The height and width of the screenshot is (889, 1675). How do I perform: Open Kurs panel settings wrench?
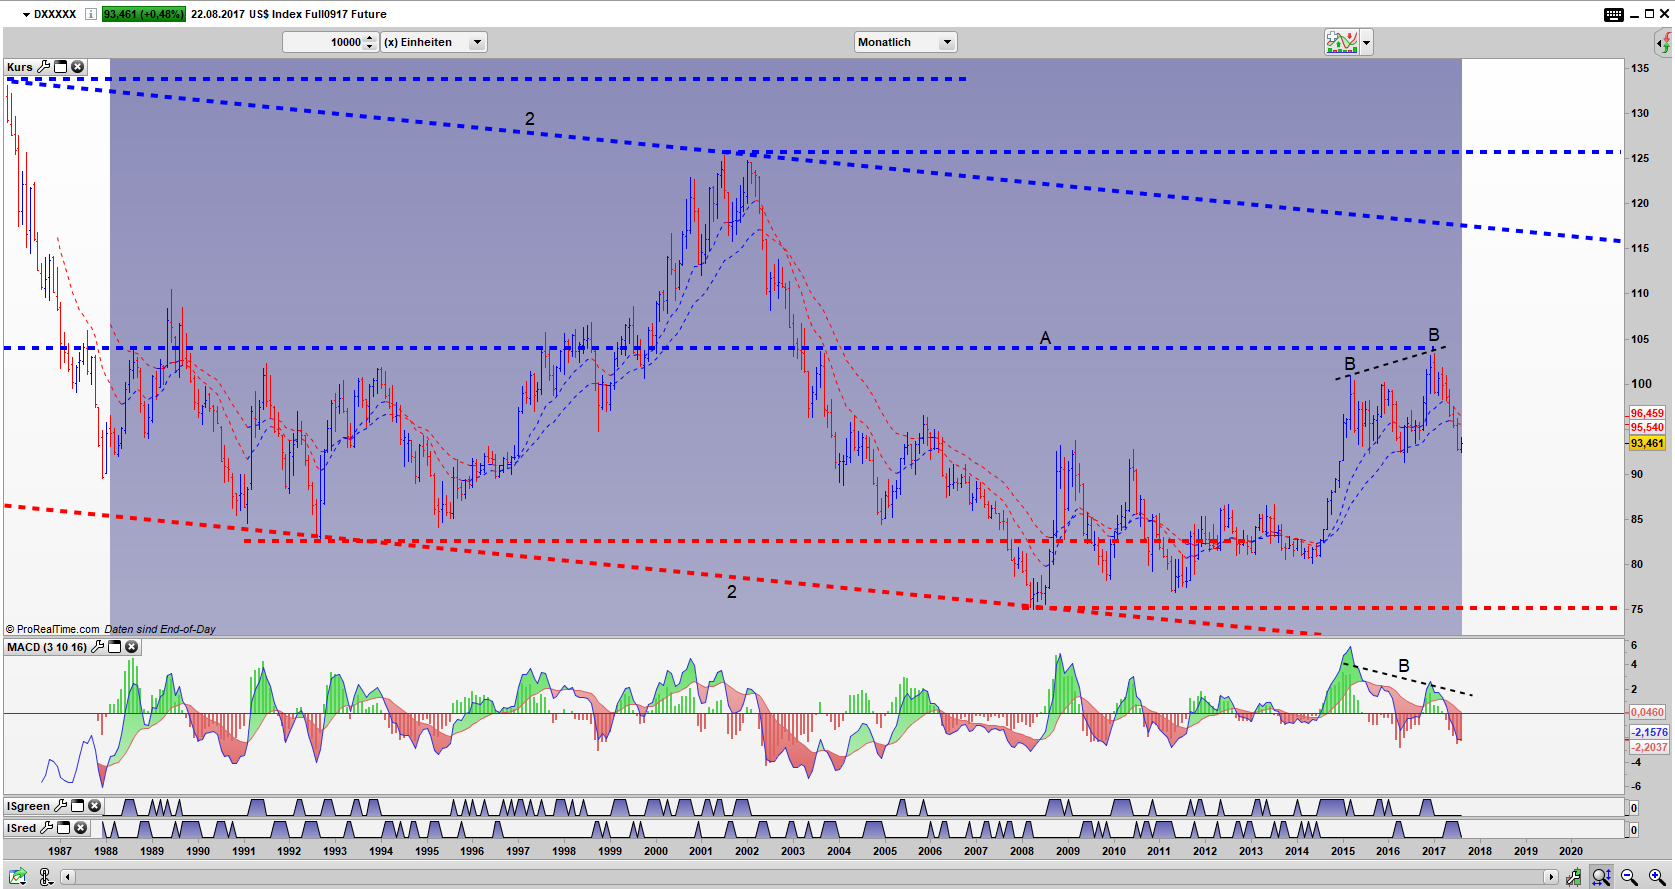coord(43,67)
